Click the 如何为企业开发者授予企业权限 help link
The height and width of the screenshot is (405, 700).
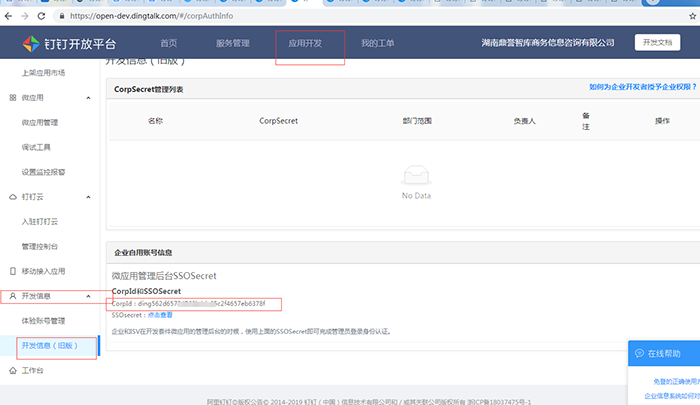click(x=642, y=87)
